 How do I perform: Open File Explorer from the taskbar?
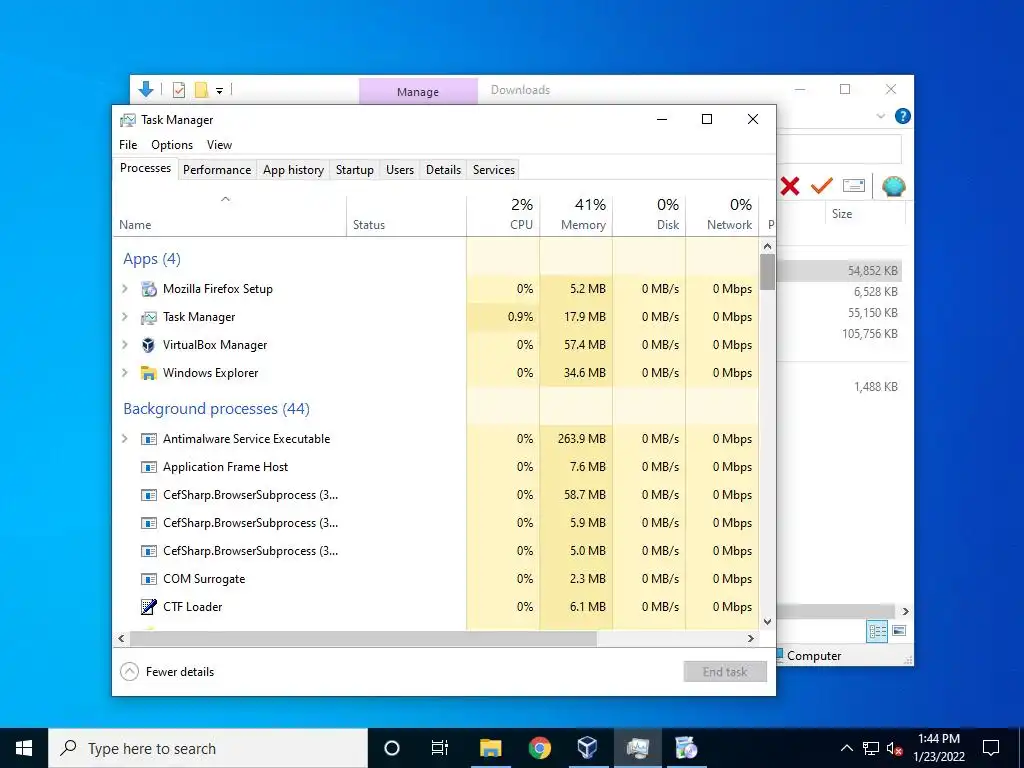pyautogui.click(x=490, y=748)
